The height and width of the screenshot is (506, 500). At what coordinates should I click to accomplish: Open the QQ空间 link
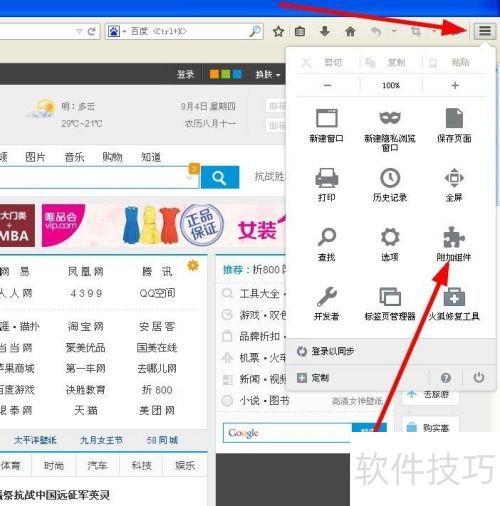tap(157, 293)
